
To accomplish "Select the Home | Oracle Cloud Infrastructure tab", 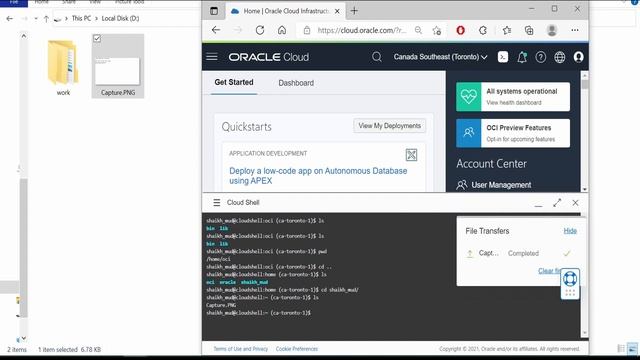I will [285, 11].
